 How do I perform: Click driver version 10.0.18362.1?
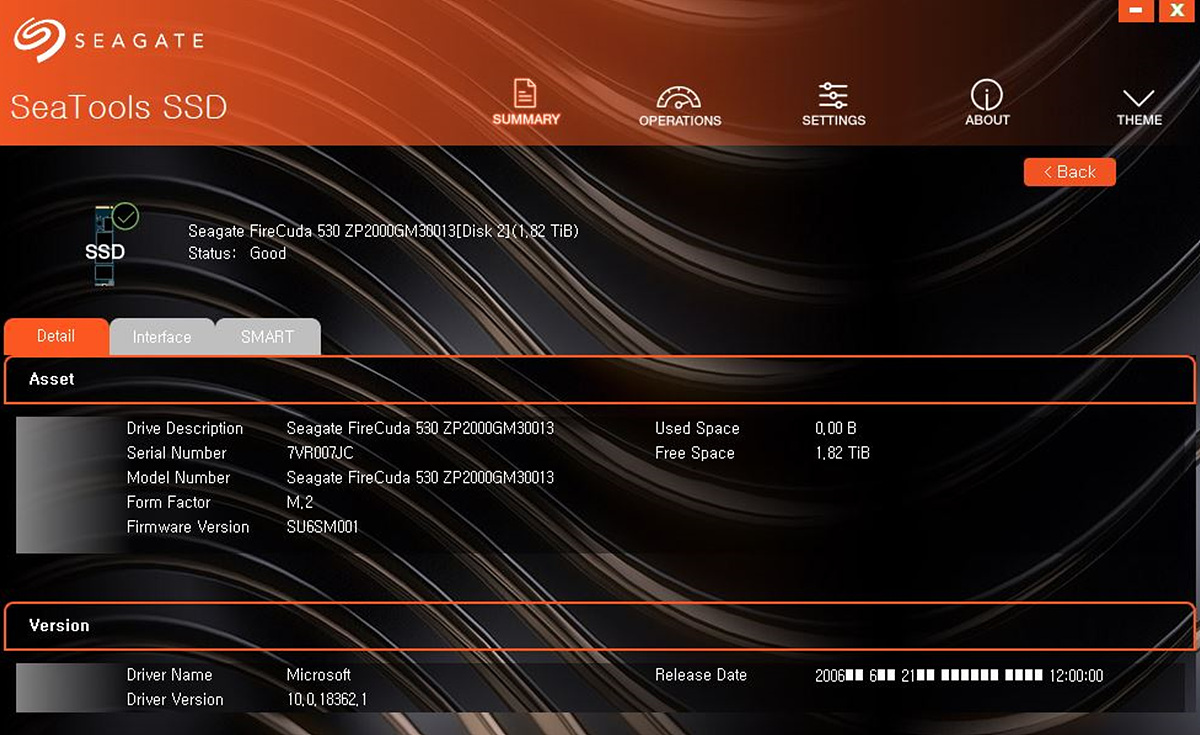tap(326, 700)
